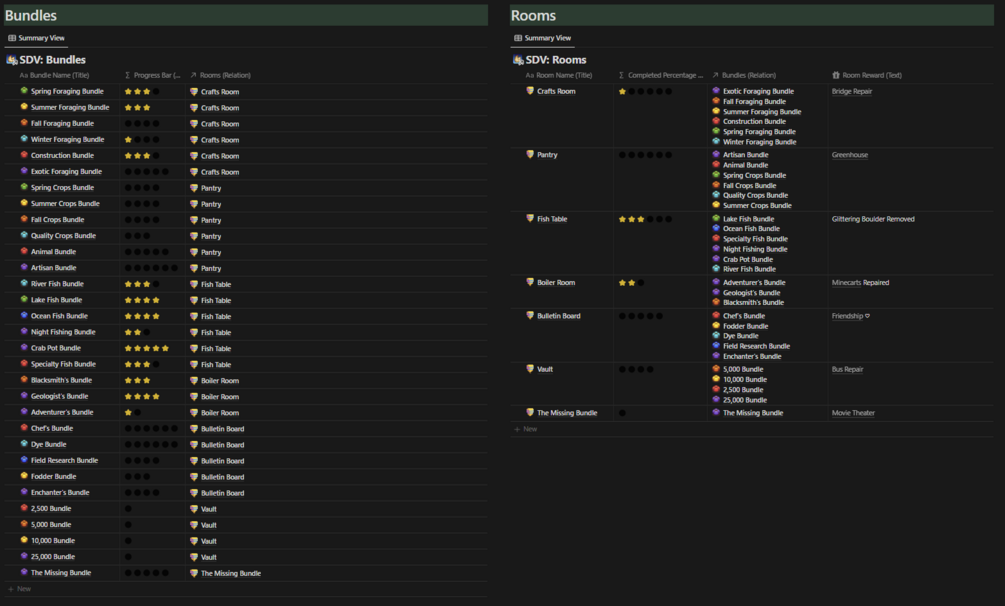Open the Rooms section heading
Screen dimensions: 1005x606
point(533,15)
